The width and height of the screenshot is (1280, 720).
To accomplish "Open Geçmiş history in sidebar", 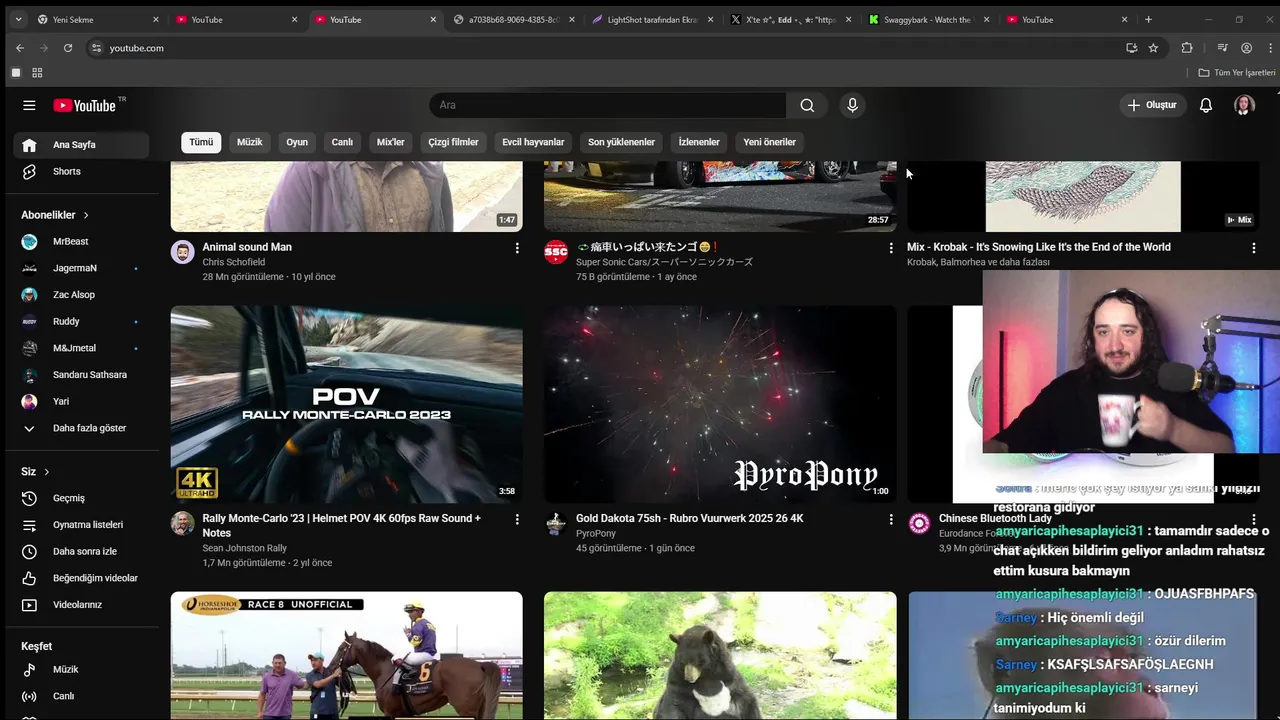I will pos(81,498).
